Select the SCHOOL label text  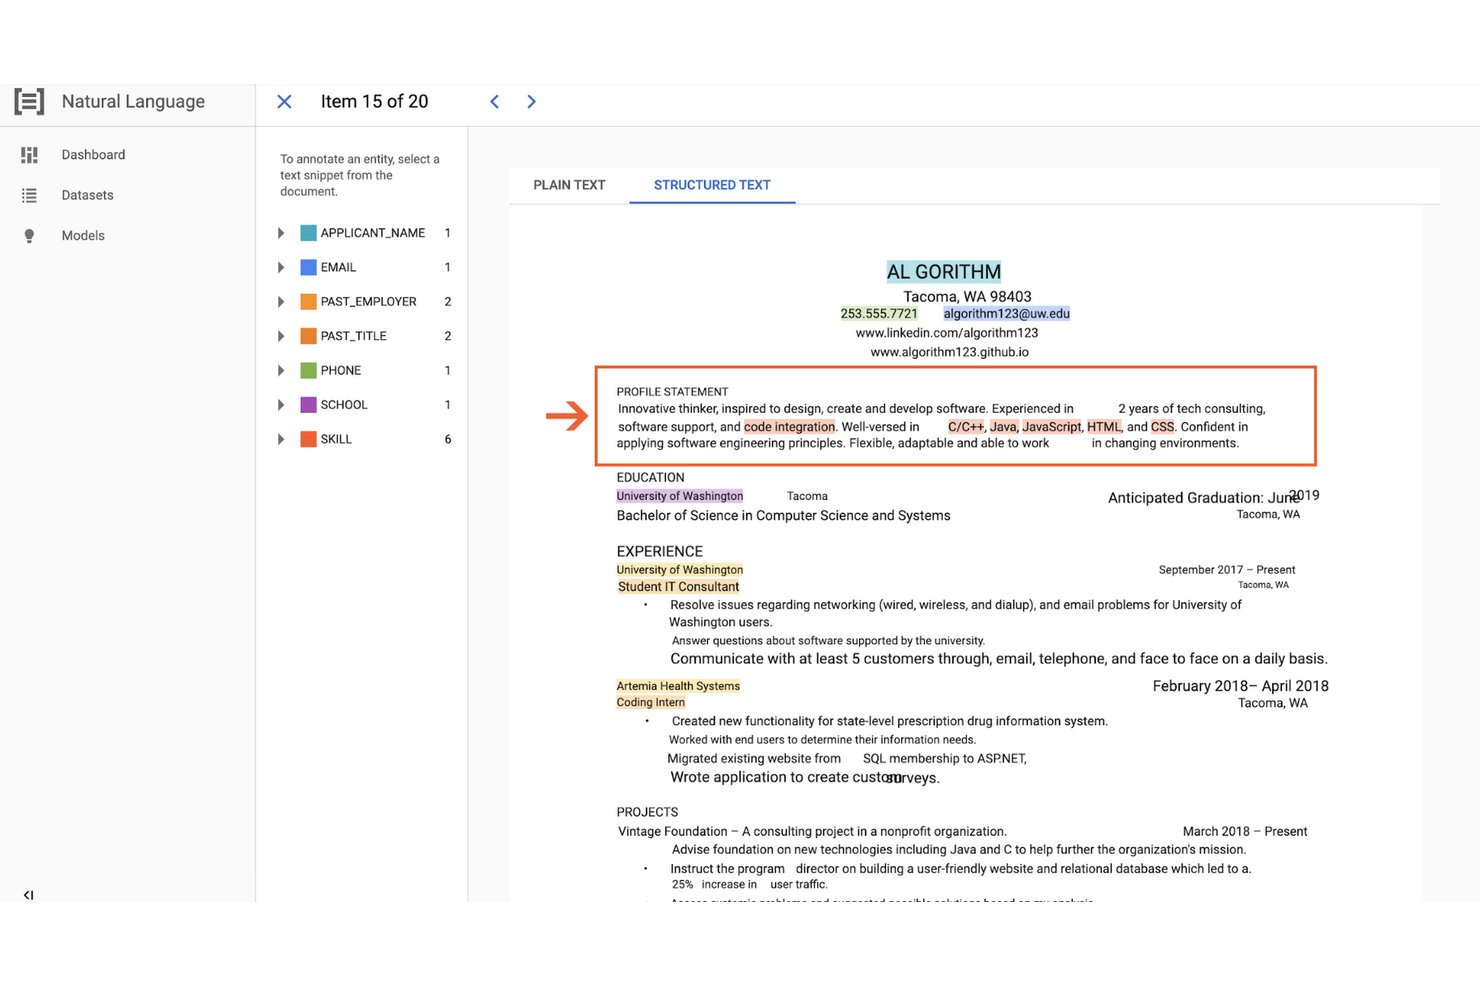click(x=344, y=404)
